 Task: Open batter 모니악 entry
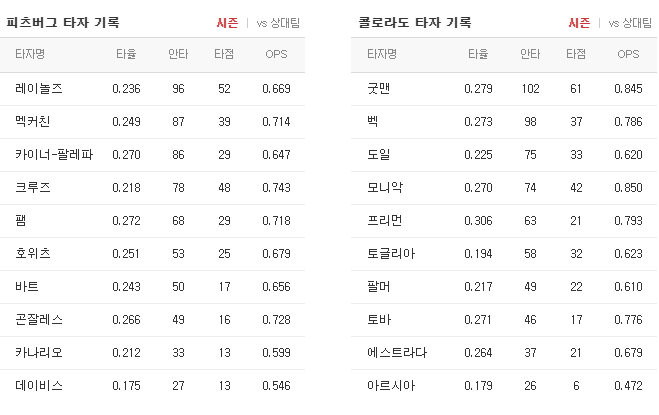[385, 188]
